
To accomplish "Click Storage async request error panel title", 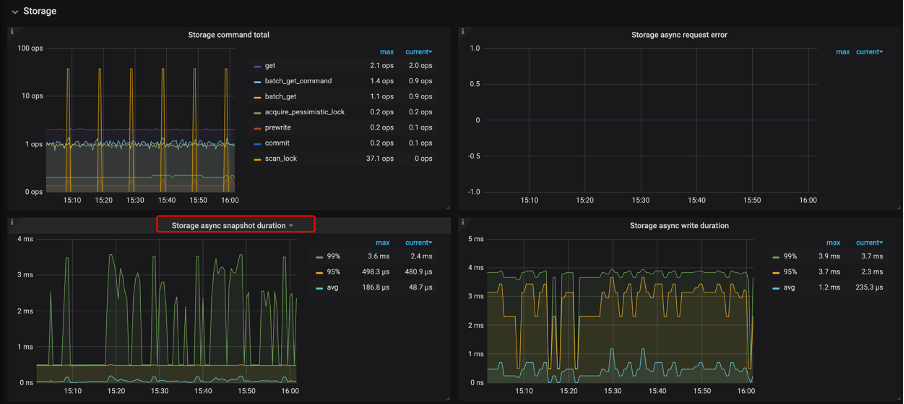I will (x=678, y=35).
